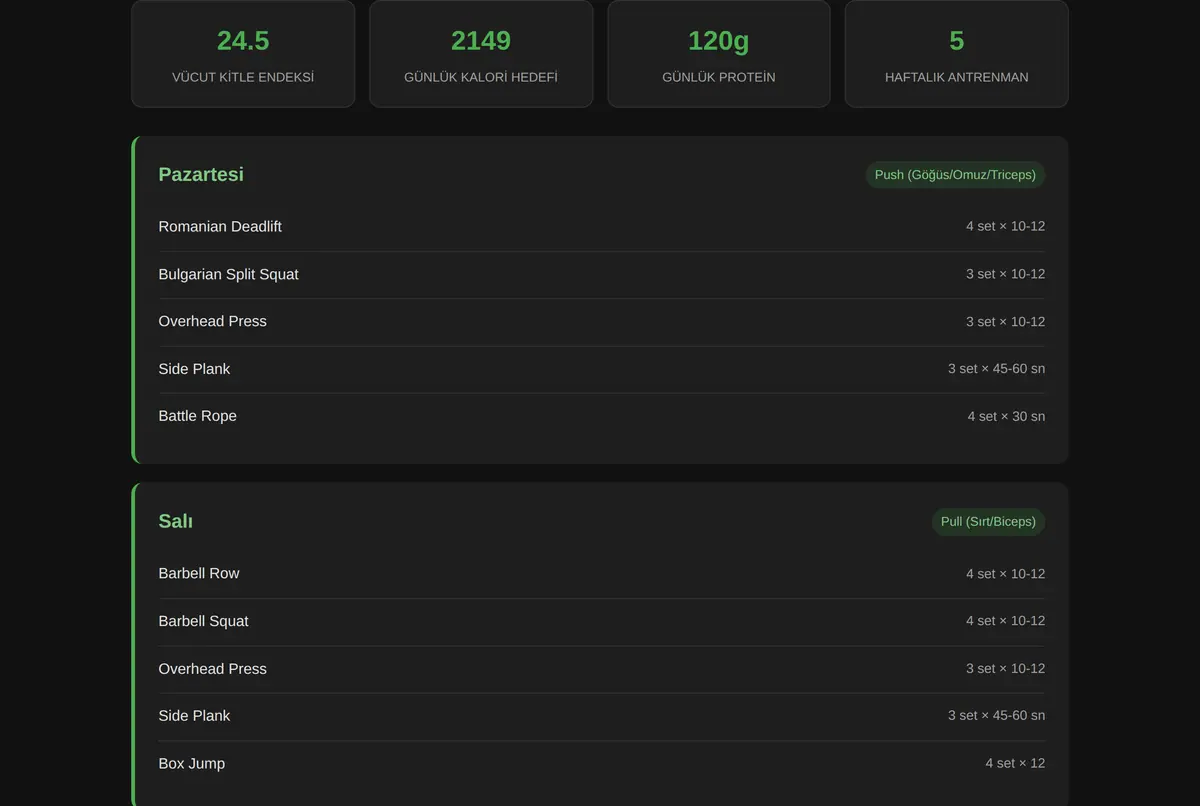The image size is (1200, 806).
Task: Click the set count beside Barbell Row
Action: pyautogui.click(x=1005, y=574)
